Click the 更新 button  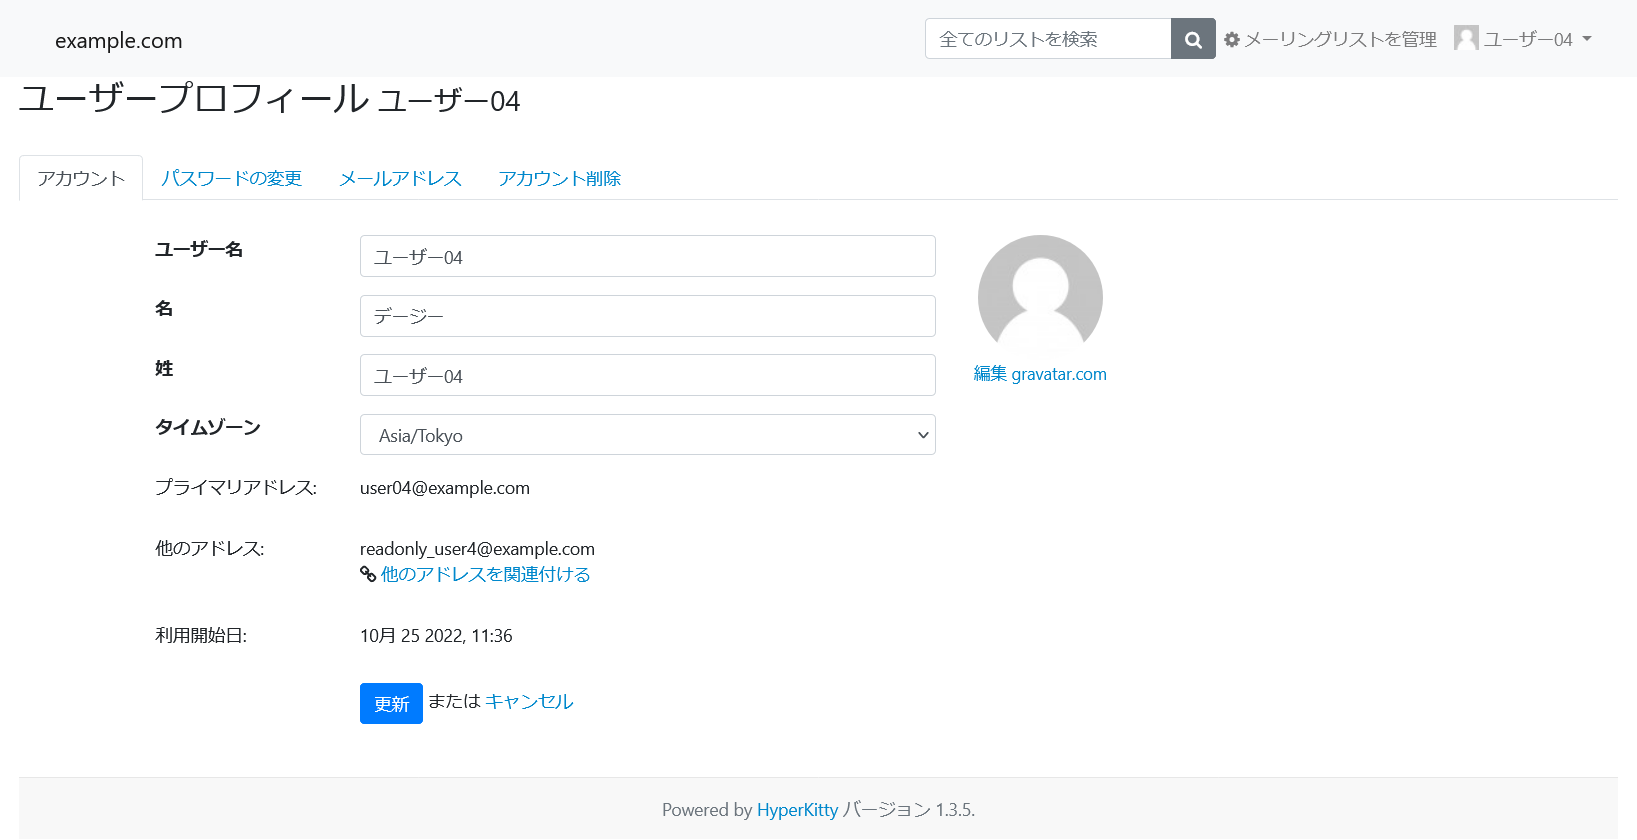click(x=391, y=703)
